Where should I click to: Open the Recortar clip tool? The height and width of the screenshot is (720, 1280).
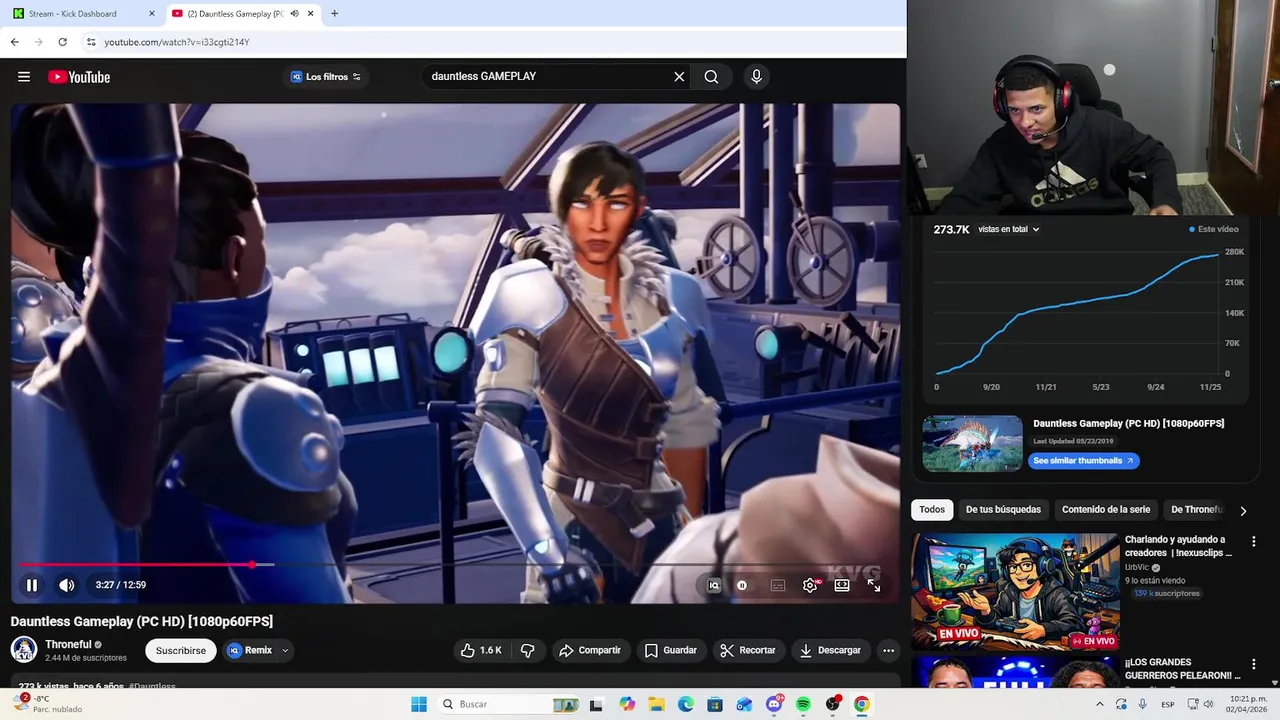click(x=749, y=650)
